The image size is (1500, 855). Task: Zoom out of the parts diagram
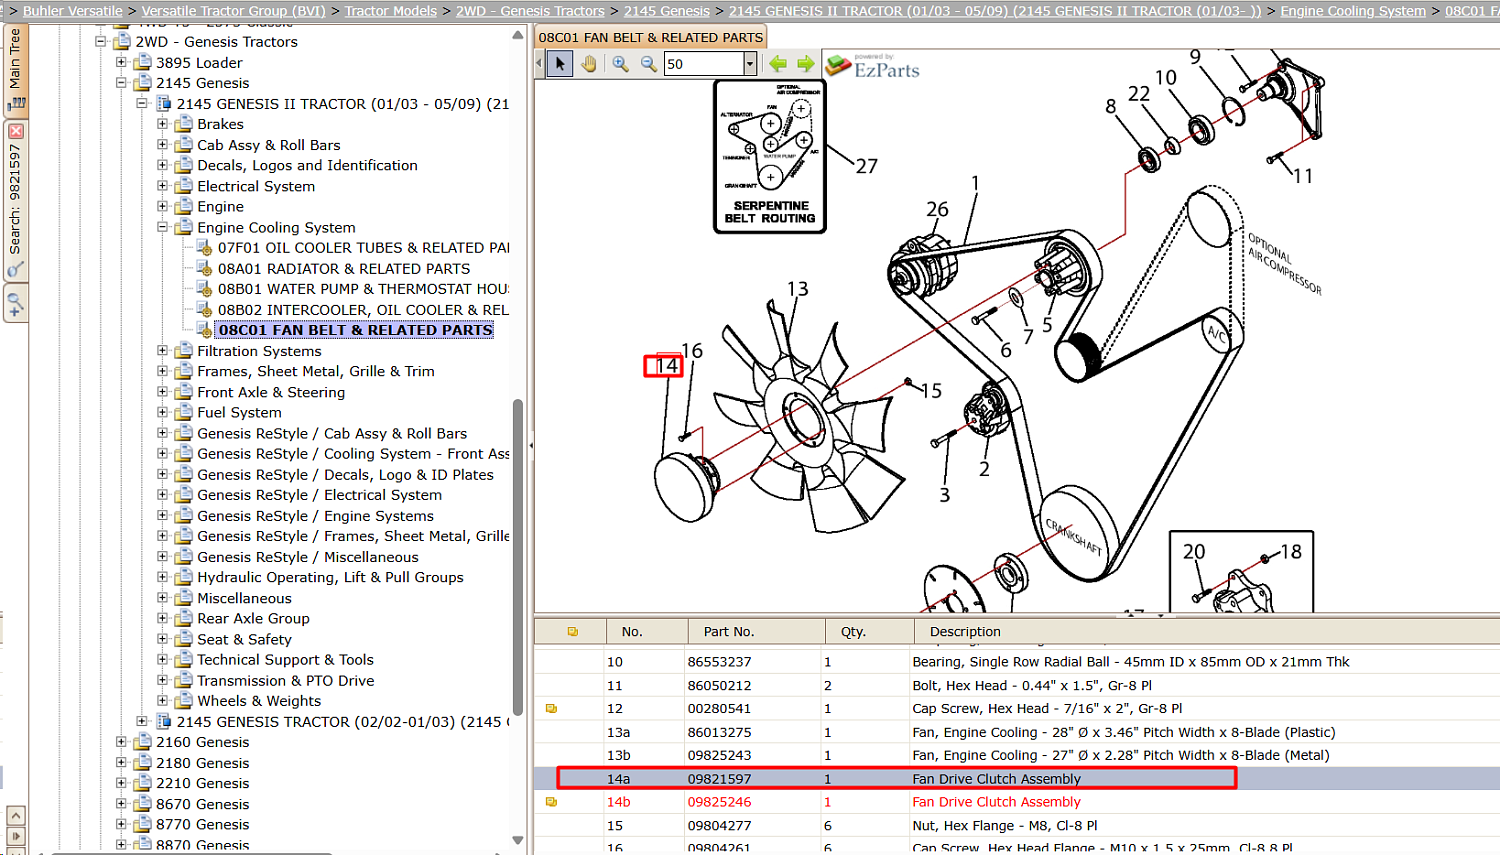click(x=649, y=64)
